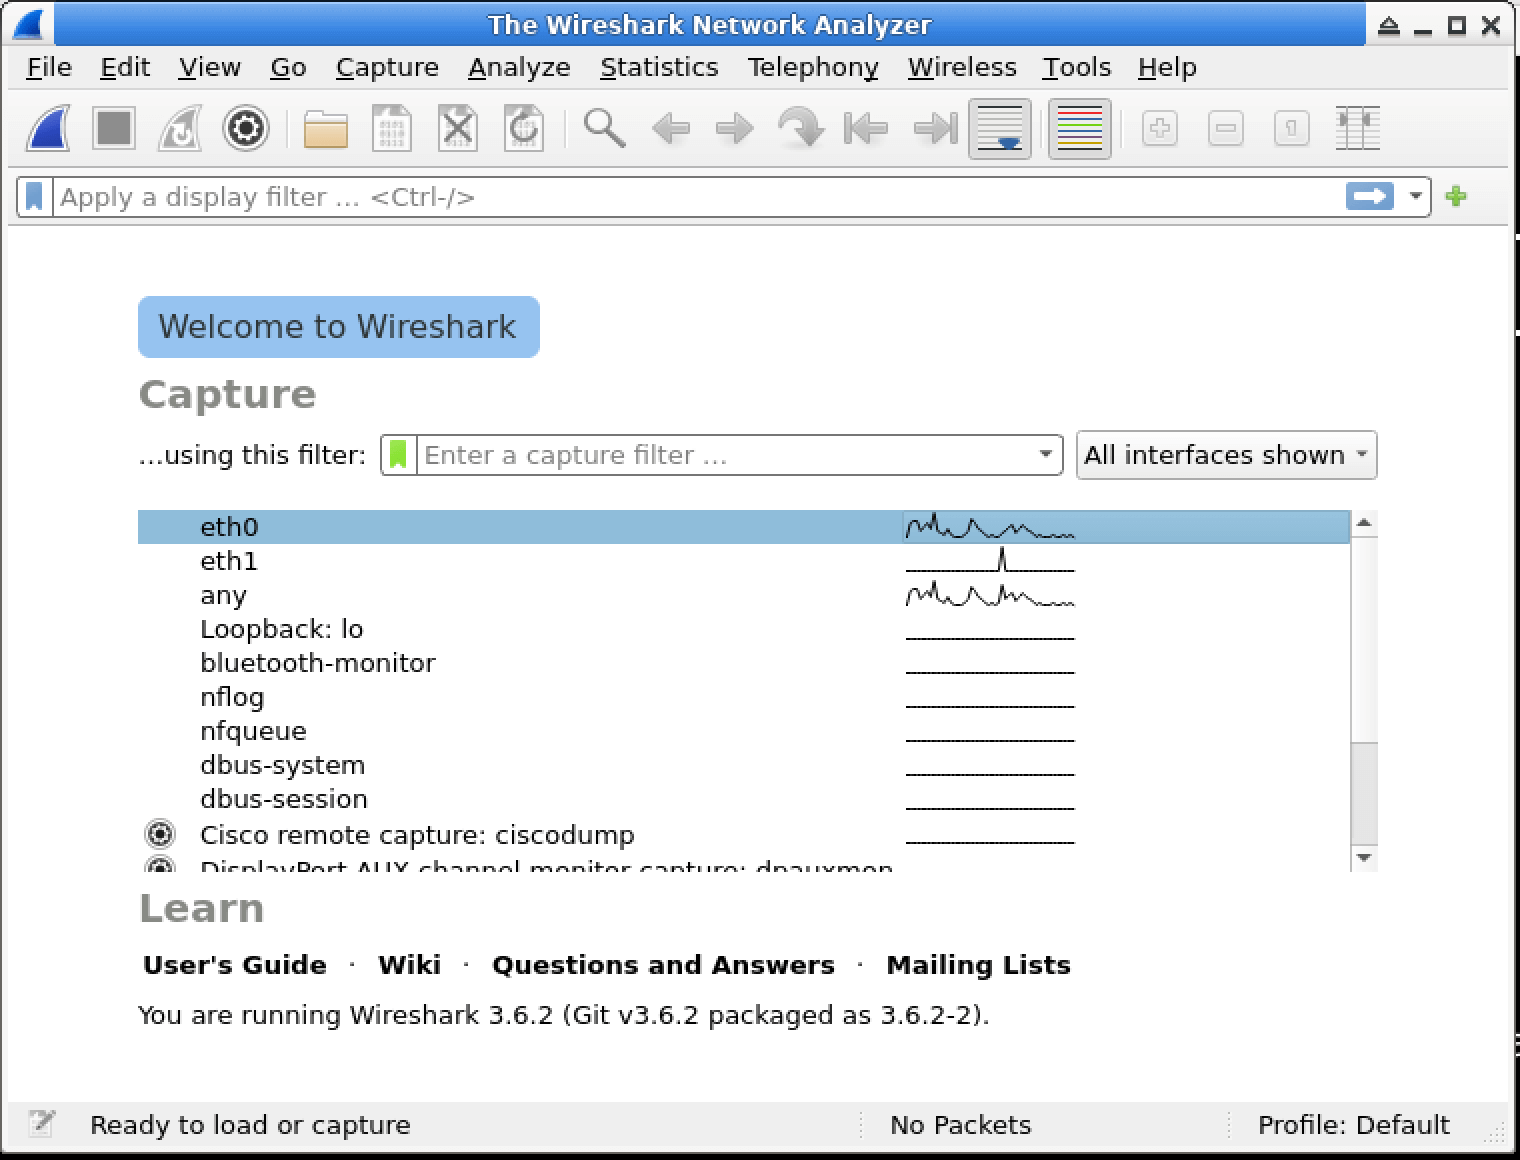
Task: Select the eth1 interface
Action: pos(744,561)
